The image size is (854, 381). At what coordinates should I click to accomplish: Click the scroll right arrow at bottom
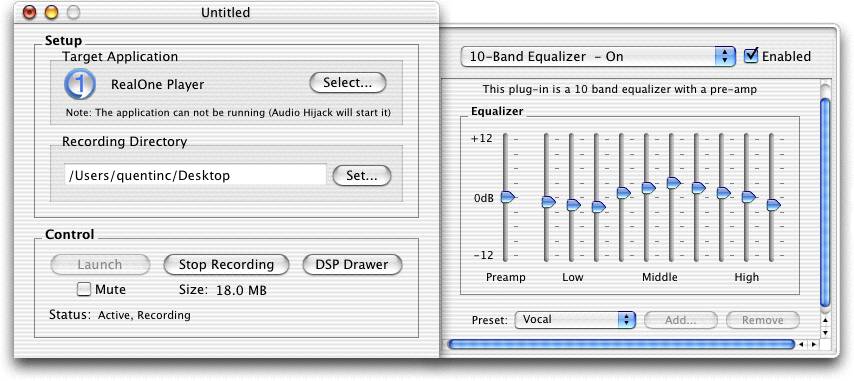tap(814, 345)
